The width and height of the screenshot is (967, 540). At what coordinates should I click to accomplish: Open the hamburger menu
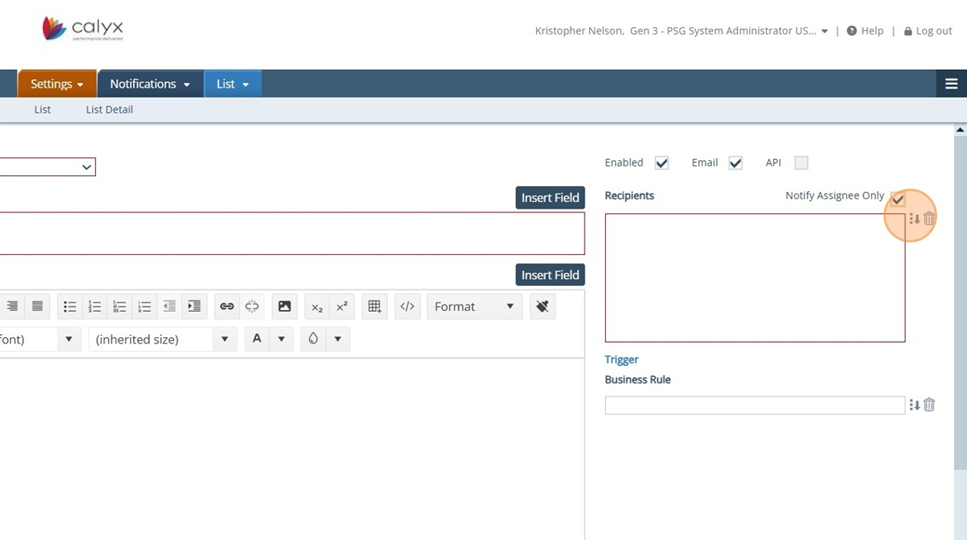[951, 84]
